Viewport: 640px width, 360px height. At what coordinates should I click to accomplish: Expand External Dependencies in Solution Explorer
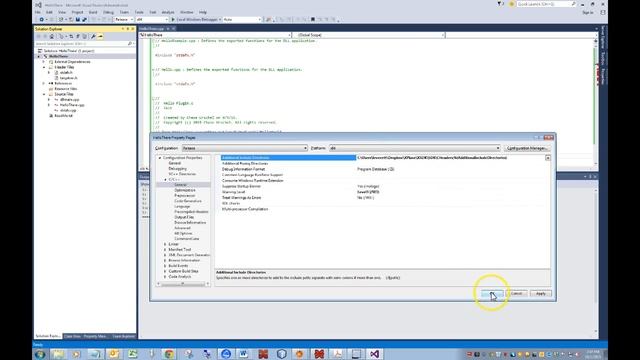pos(44,62)
